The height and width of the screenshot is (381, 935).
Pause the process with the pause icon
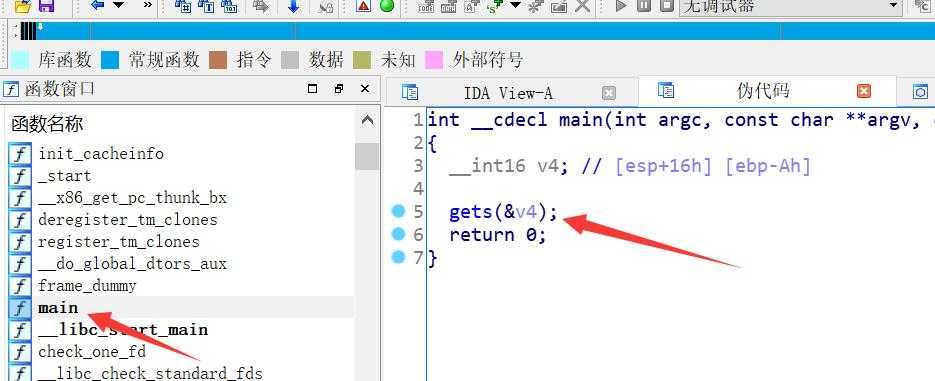643,6
